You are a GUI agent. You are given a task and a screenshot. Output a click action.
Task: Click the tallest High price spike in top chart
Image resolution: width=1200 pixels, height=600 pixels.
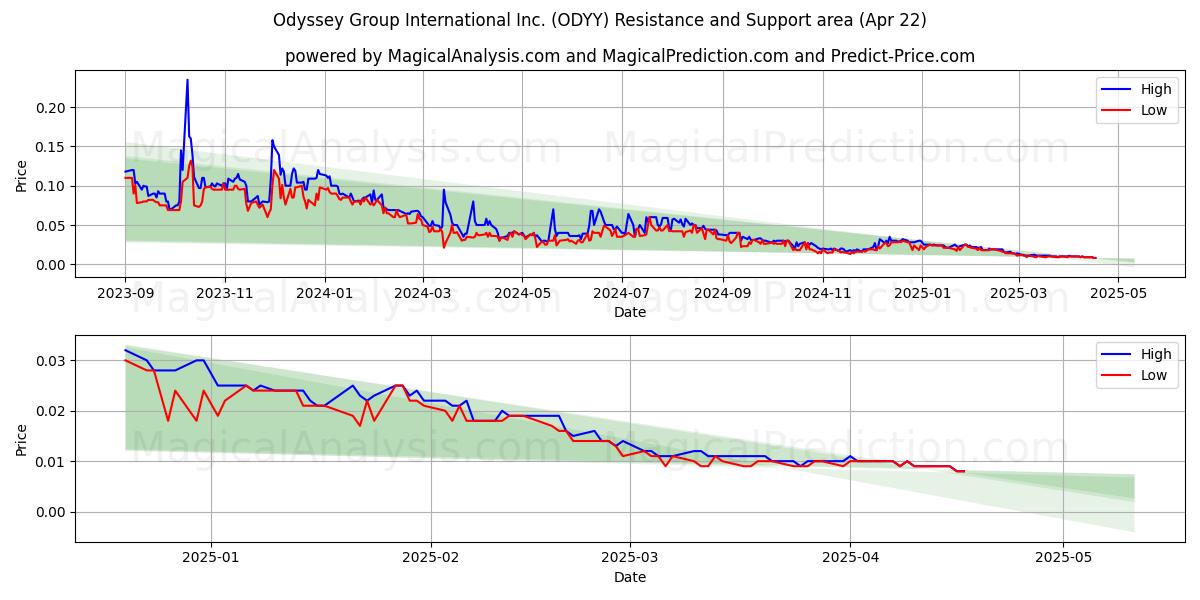(x=187, y=81)
